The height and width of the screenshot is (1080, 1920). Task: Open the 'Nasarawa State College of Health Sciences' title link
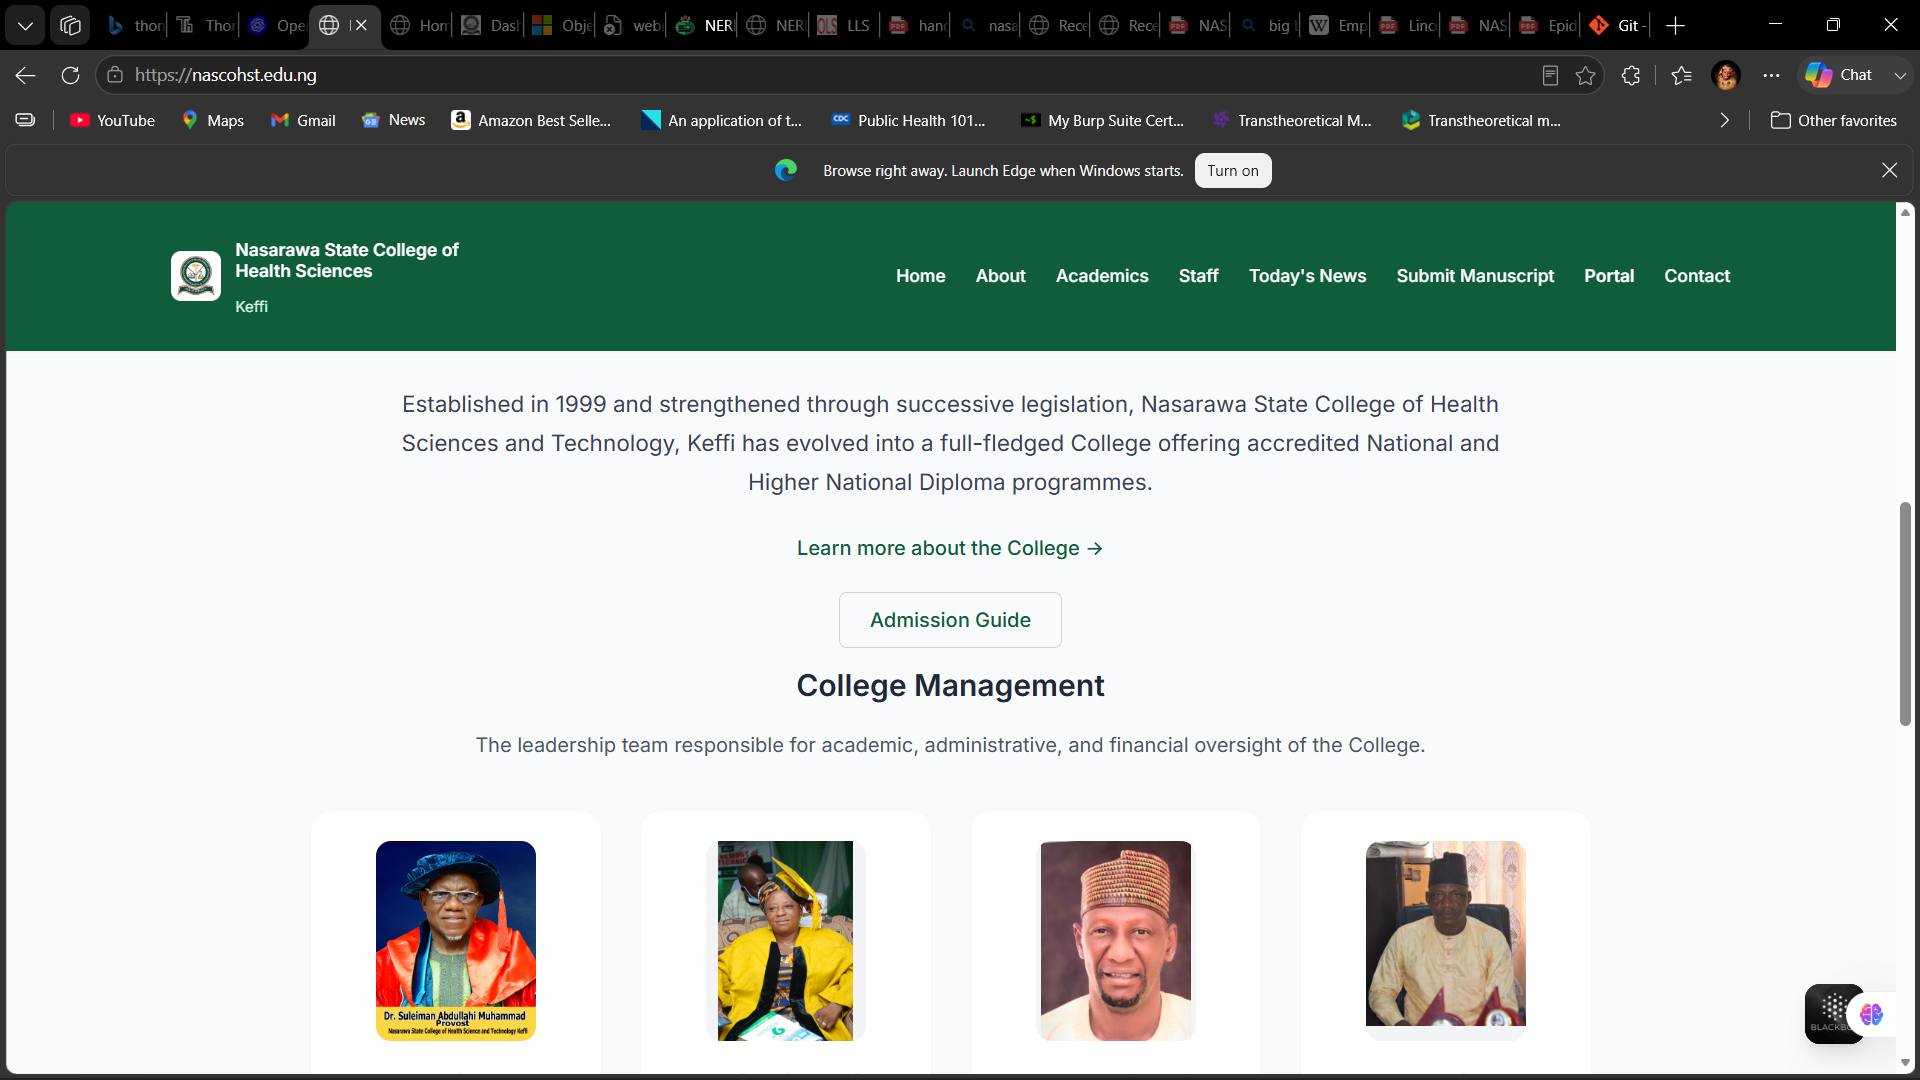[x=347, y=261]
